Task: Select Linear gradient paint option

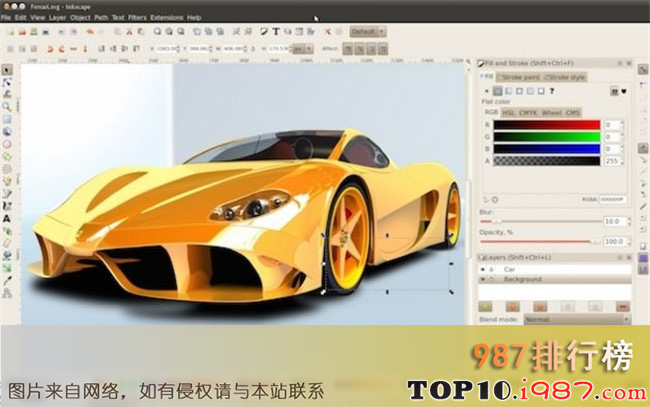Action: click(x=509, y=91)
